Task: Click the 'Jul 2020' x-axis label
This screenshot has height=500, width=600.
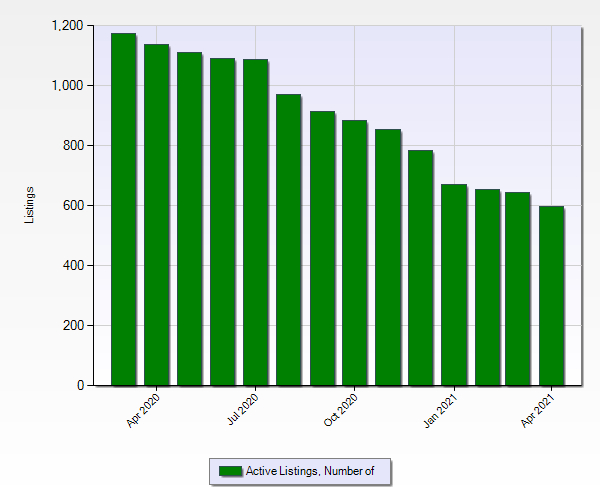Action: click(x=243, y=409)
